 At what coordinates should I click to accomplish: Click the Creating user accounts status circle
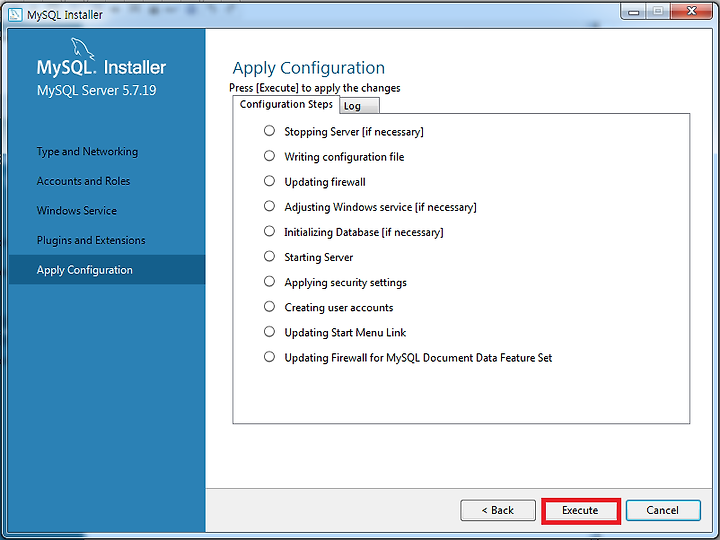point(269,306)
